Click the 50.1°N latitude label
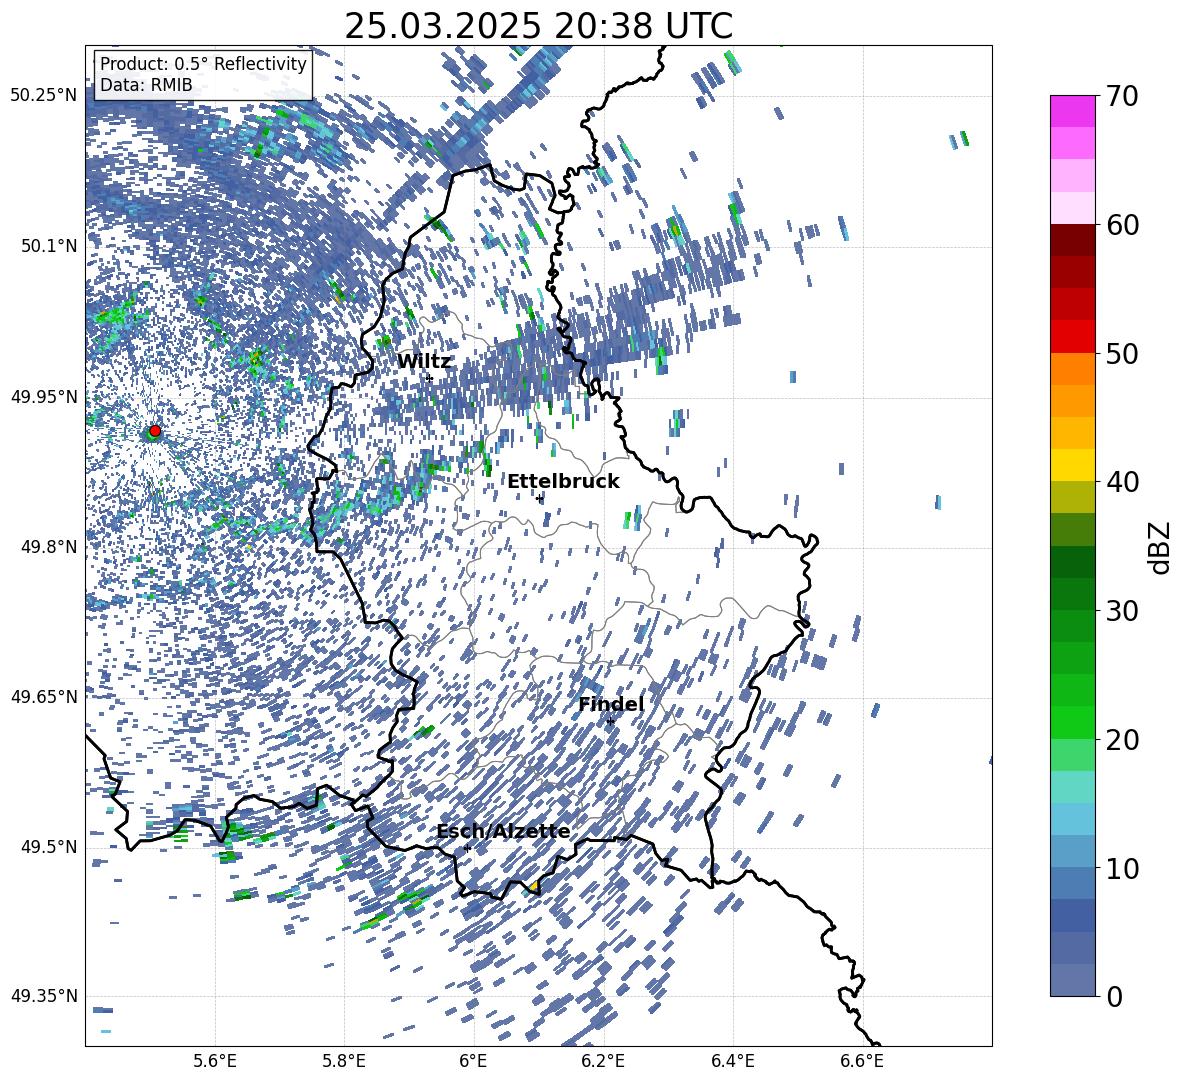 48,246
